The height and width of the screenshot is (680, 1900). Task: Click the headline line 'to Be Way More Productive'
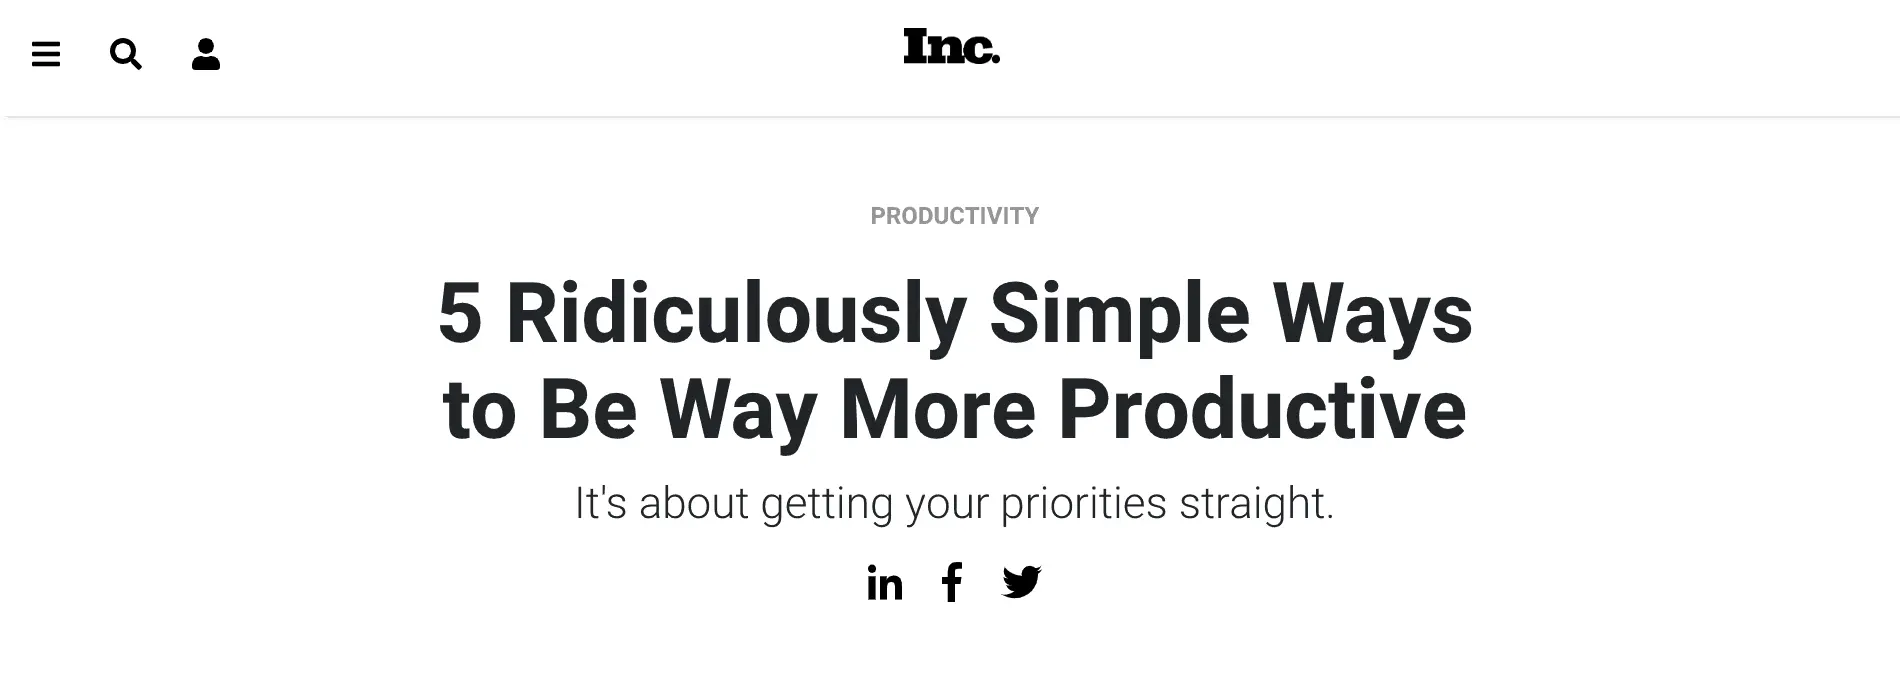pos(955,410)
